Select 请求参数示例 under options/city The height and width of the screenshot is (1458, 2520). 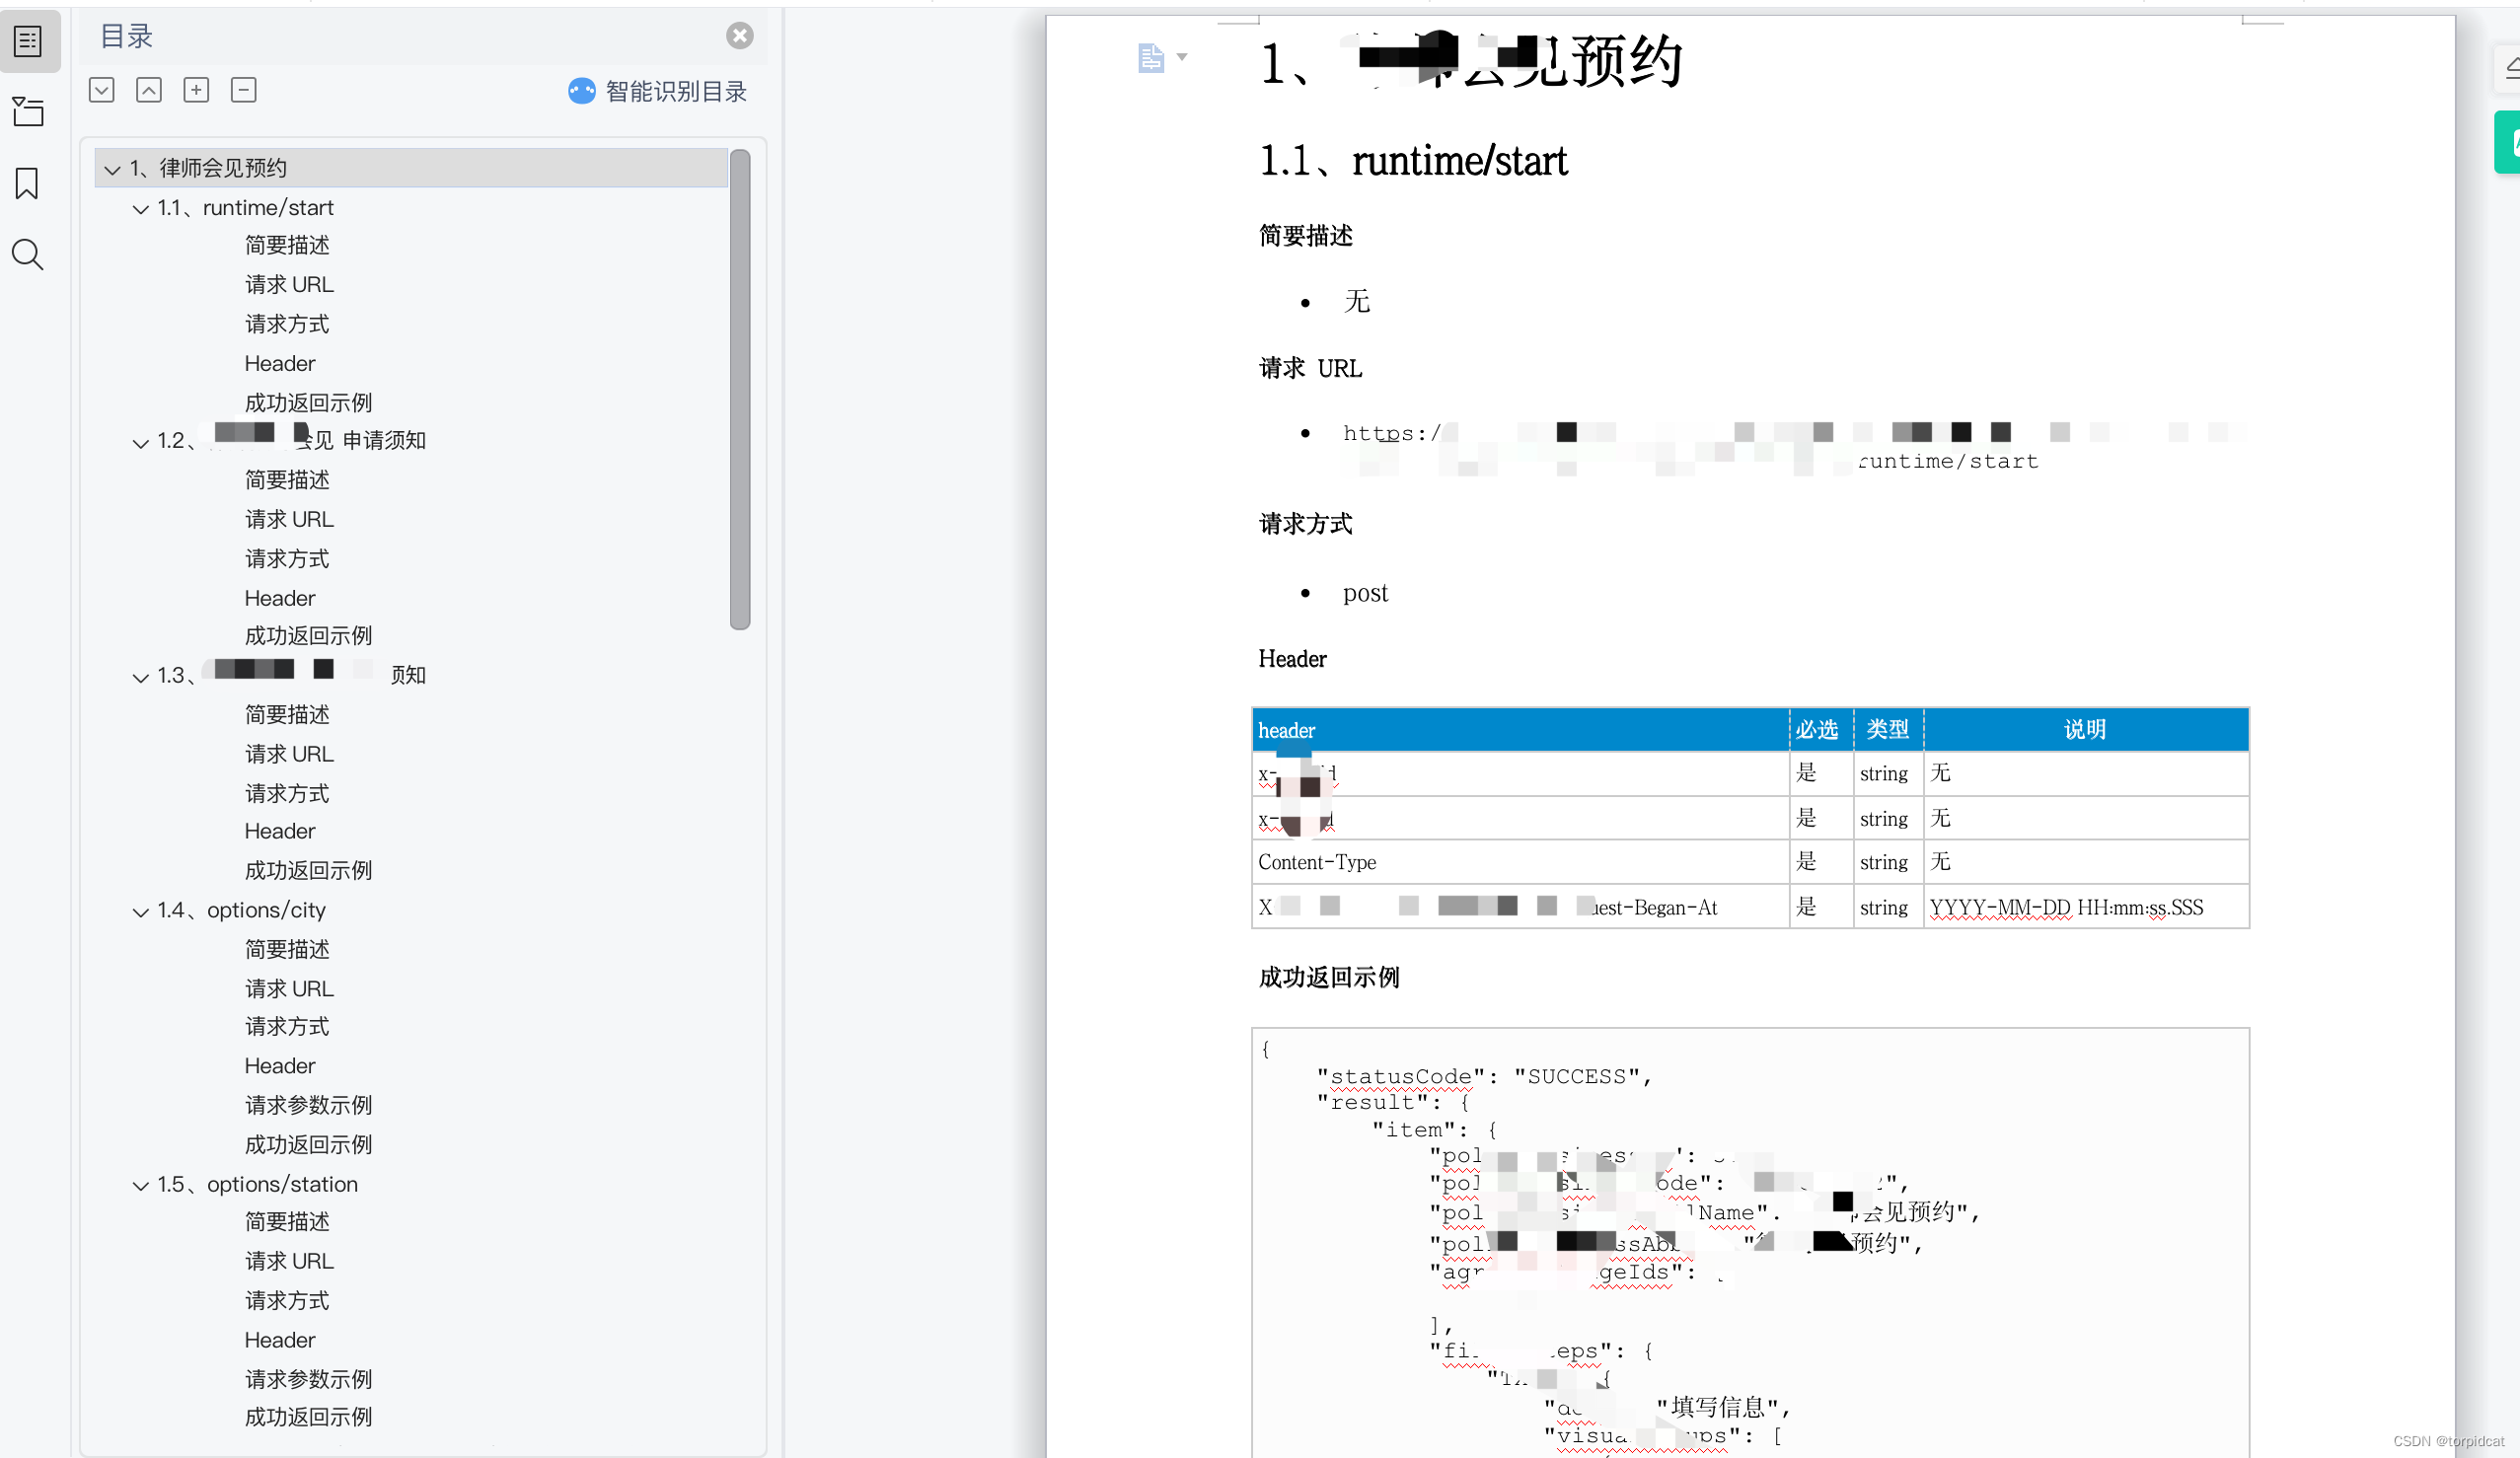pos(308,1106)
